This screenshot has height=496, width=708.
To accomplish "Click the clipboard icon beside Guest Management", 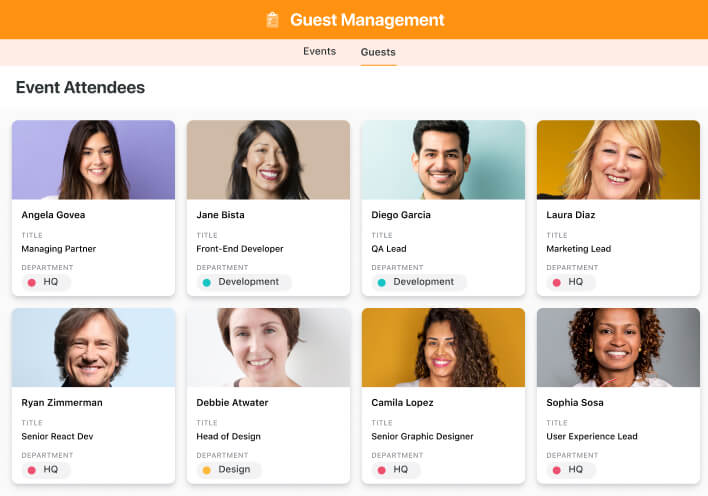I will (272, 20).
